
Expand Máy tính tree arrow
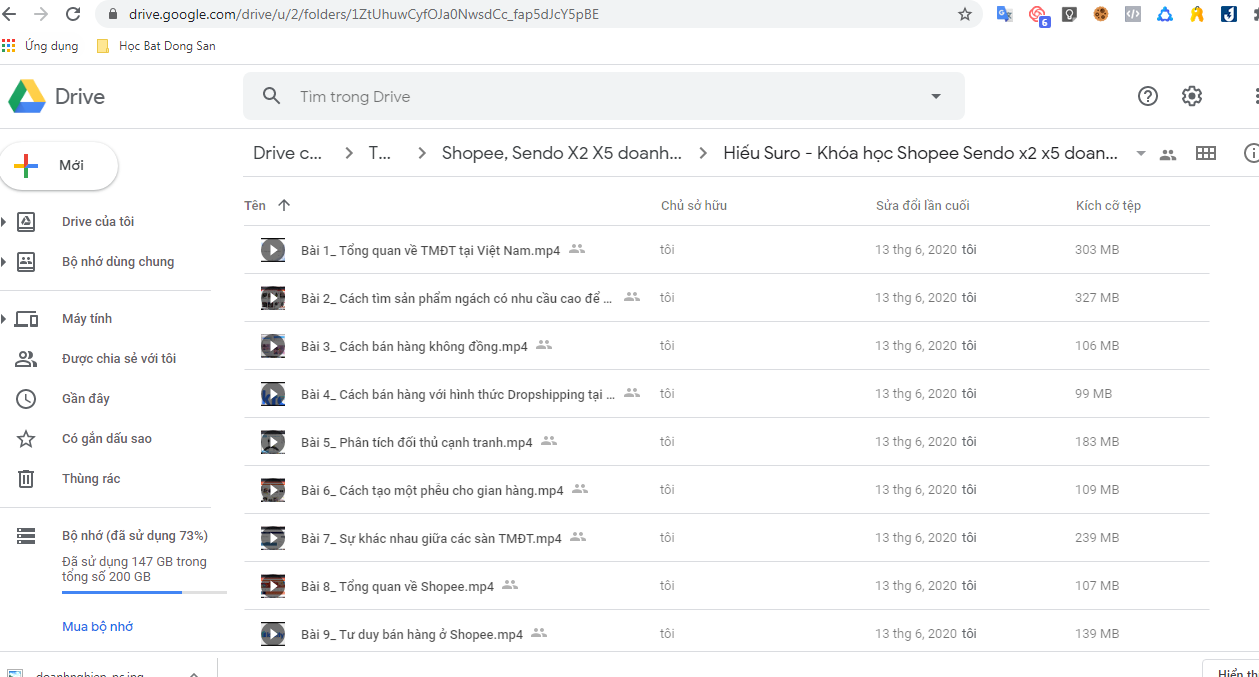4,319
